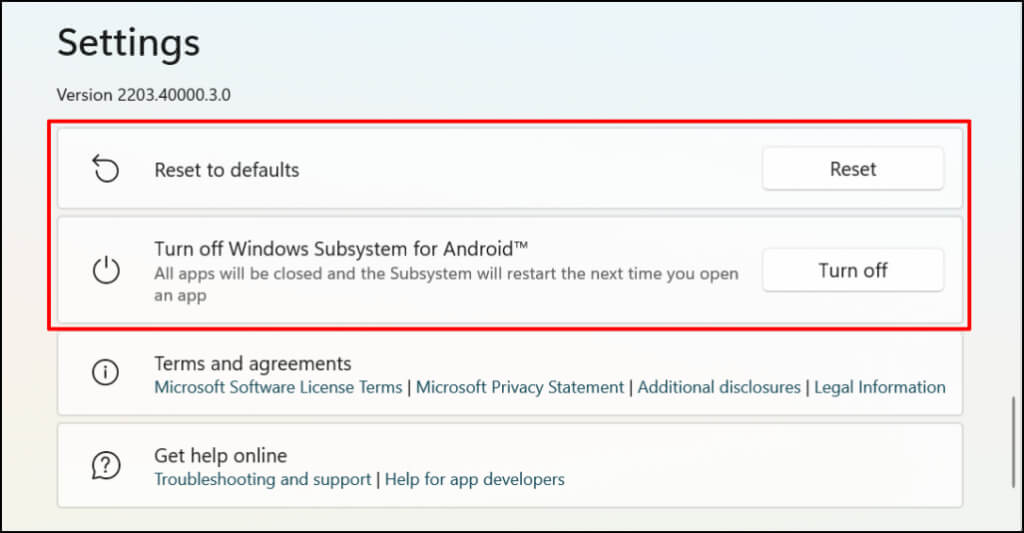Click the 'All apps will be closed' description
Screen dimensions: 1024x533
(x=446, y=274)
